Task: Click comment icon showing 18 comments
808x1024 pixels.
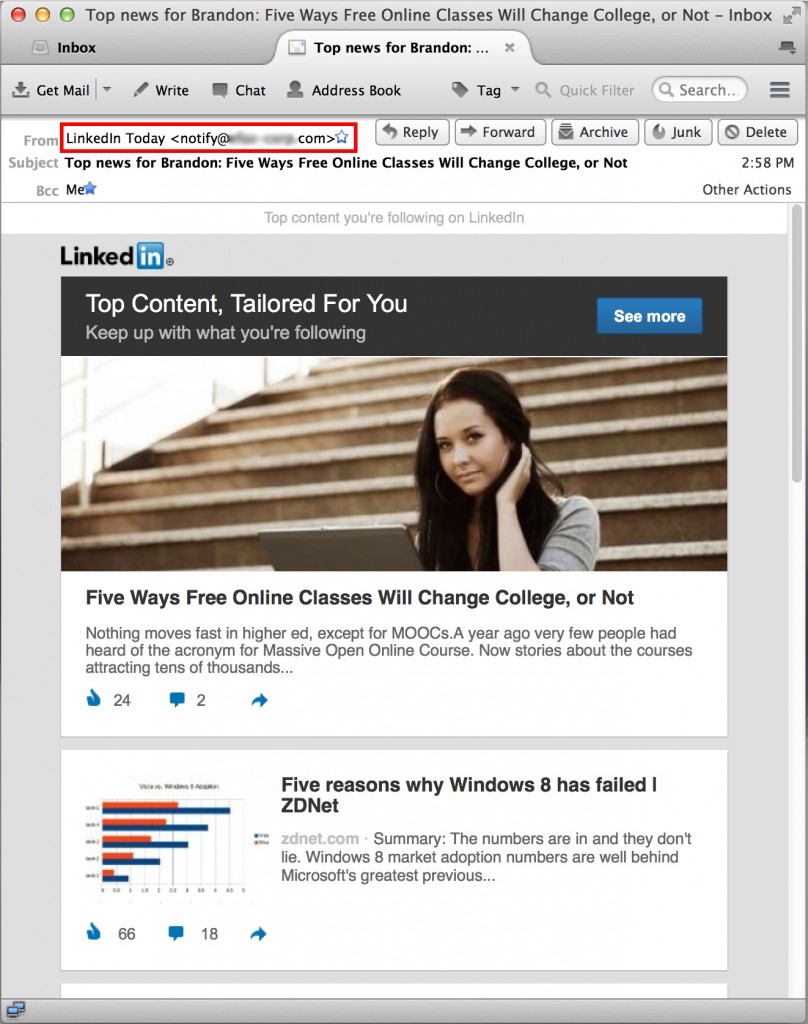Action: pos(176,933)
